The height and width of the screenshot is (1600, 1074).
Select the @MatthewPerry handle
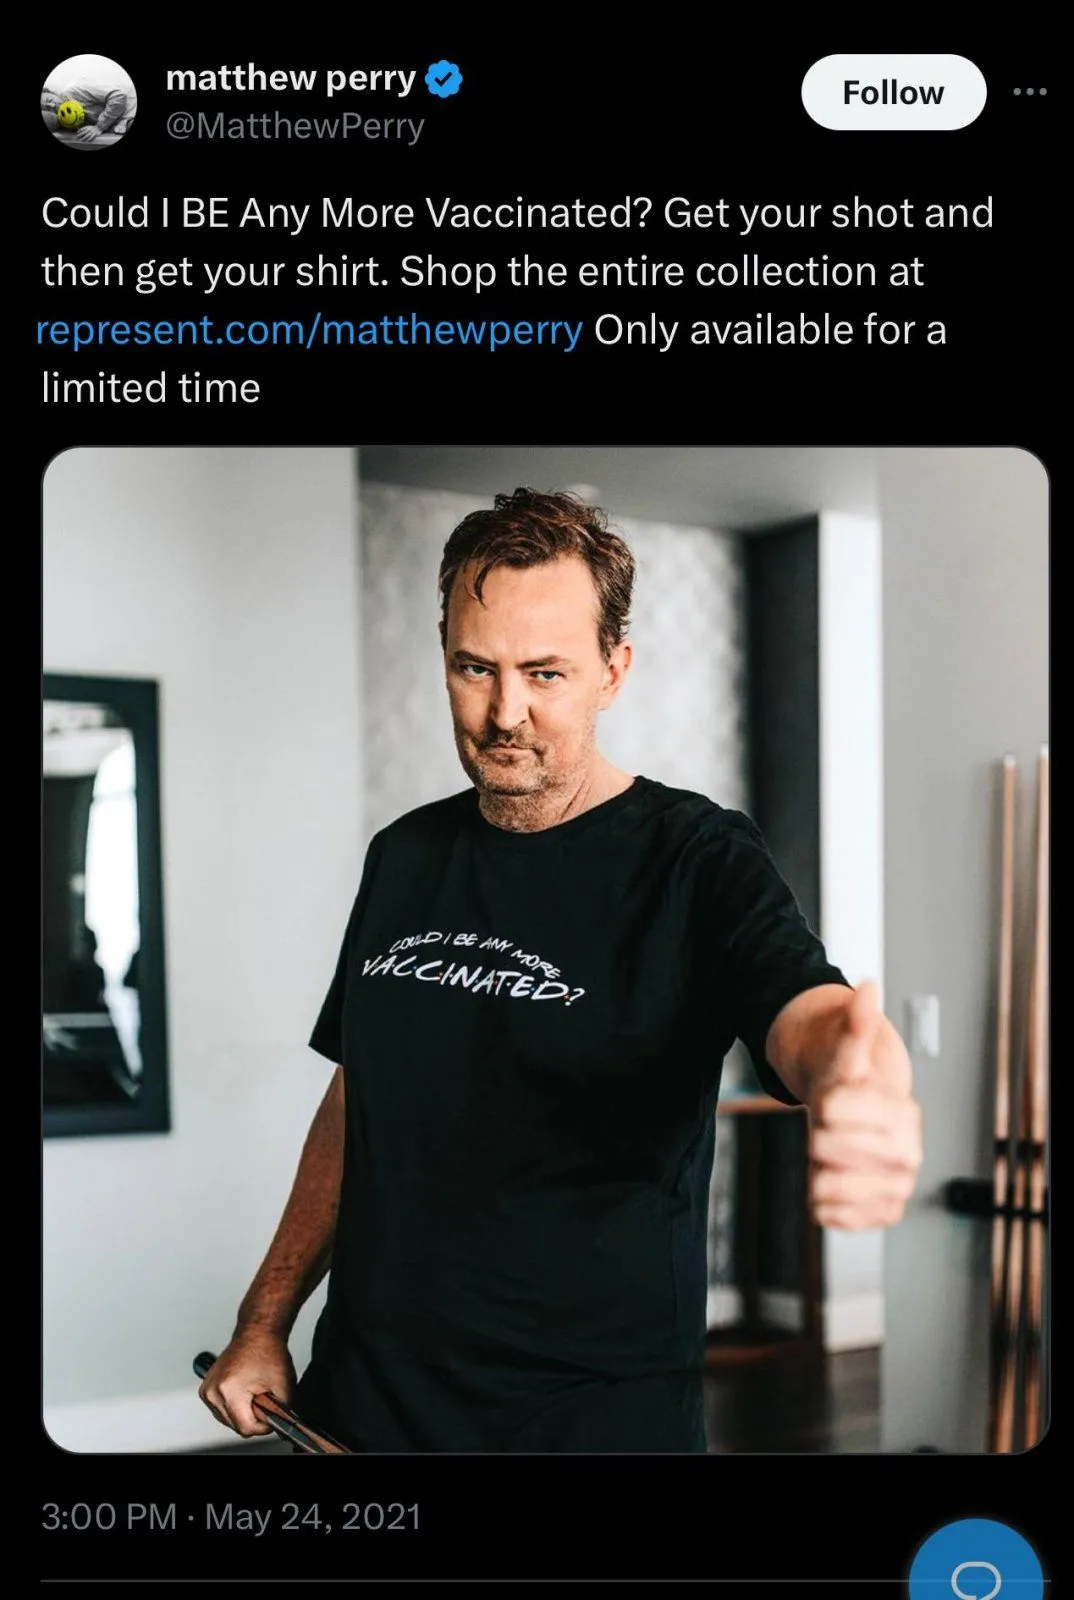294,127
